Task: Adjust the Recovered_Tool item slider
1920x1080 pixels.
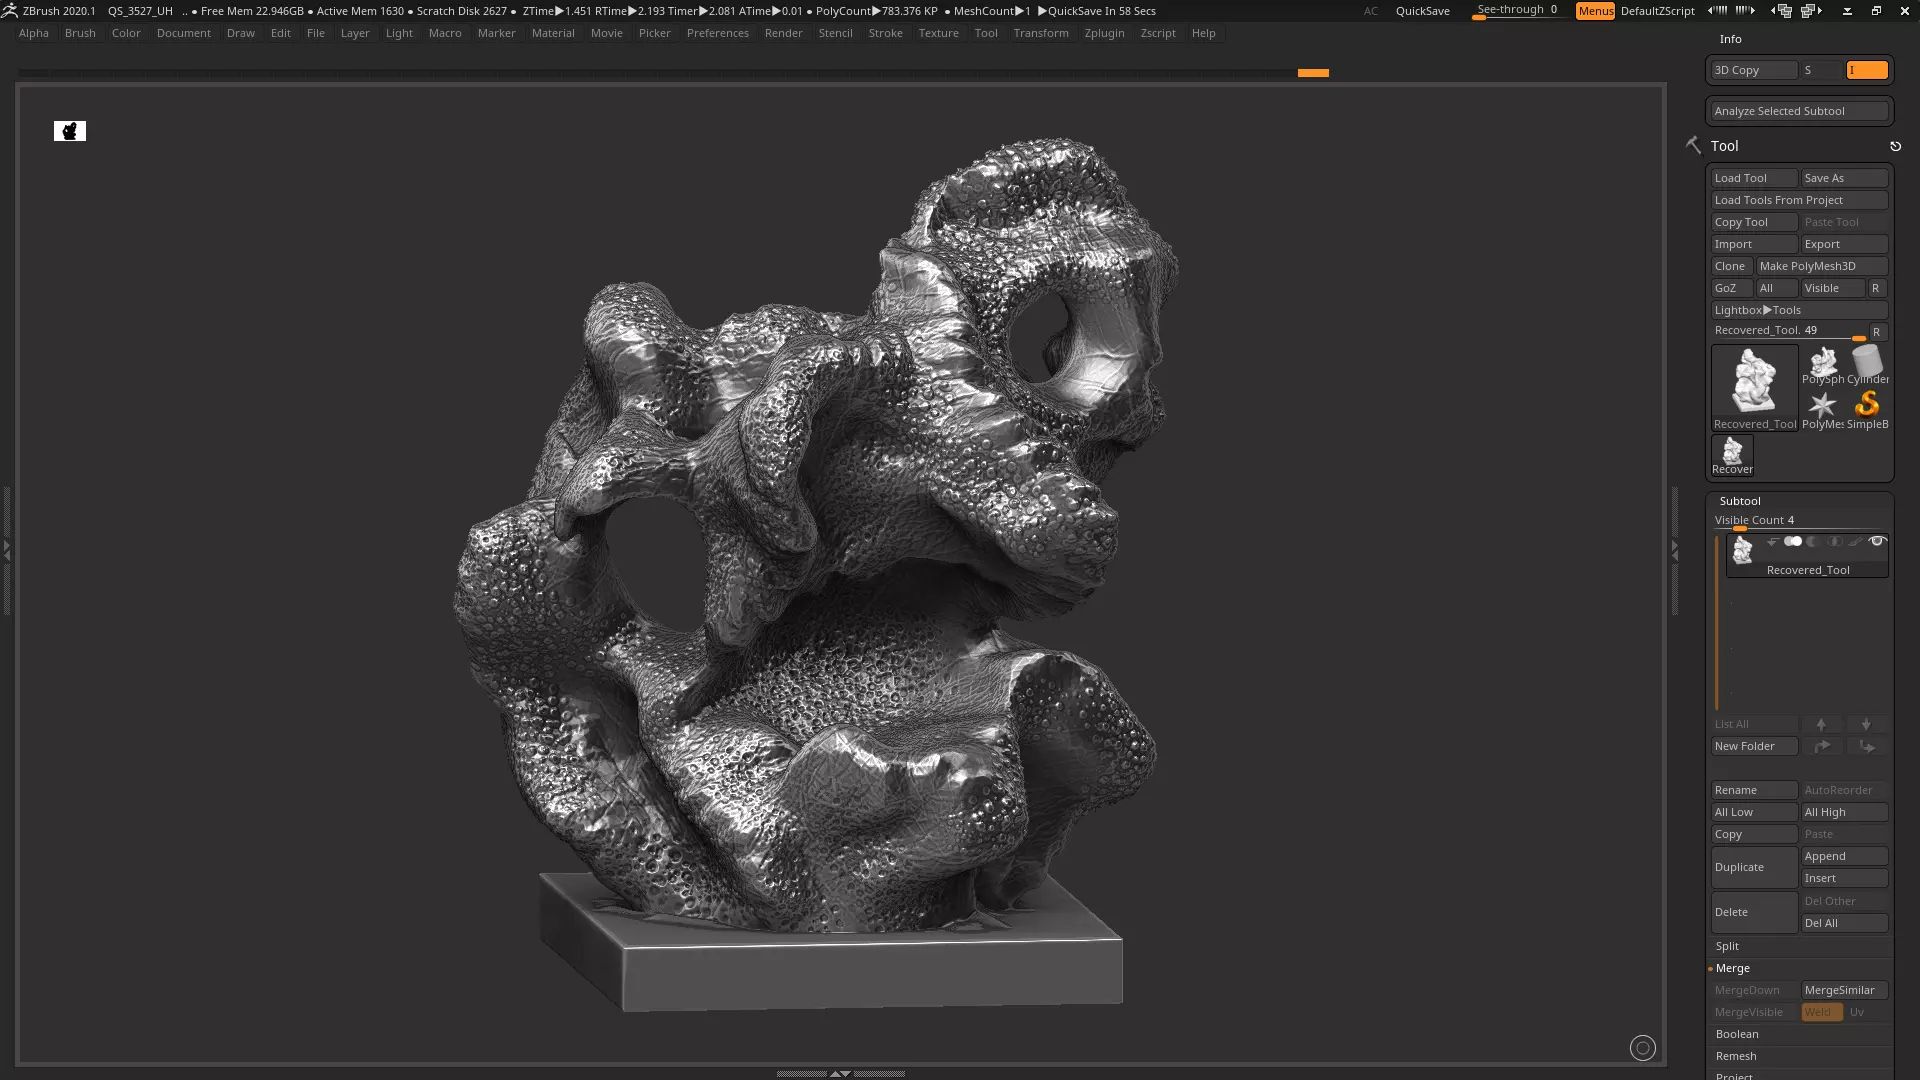Action: coord(1789,331)
